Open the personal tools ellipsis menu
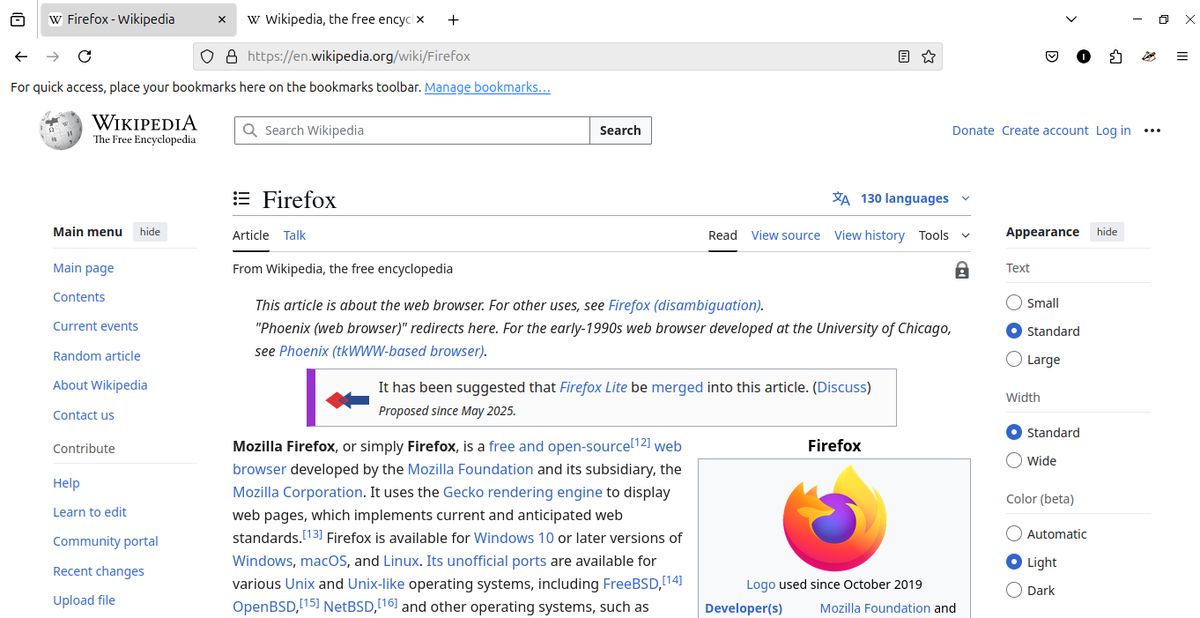The height and width of the screenshot is (618, 1200). pyautogui.click(x=1152, y=130)
